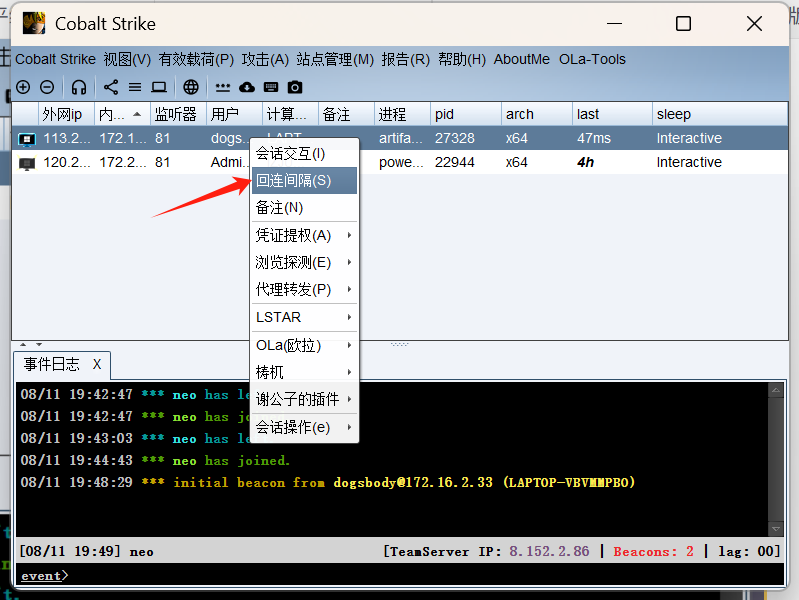The width and height of the screenshot is (799, 600).
Task: Click the beacon icon of the 120.2 row
Action: [x=27, y=163]
